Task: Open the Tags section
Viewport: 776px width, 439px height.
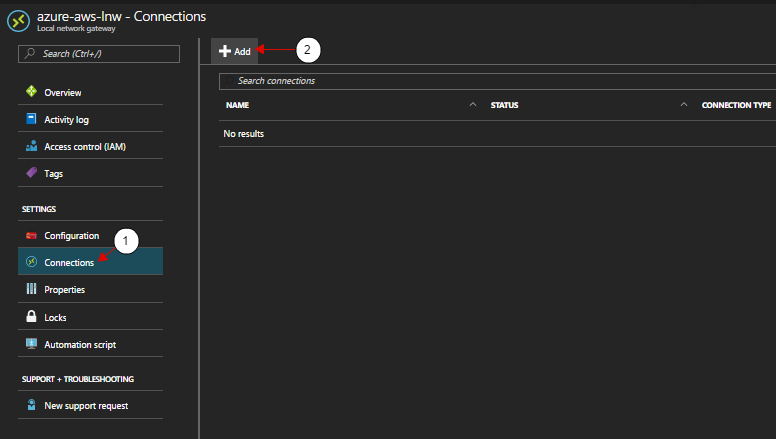Action: click(91, 174)
